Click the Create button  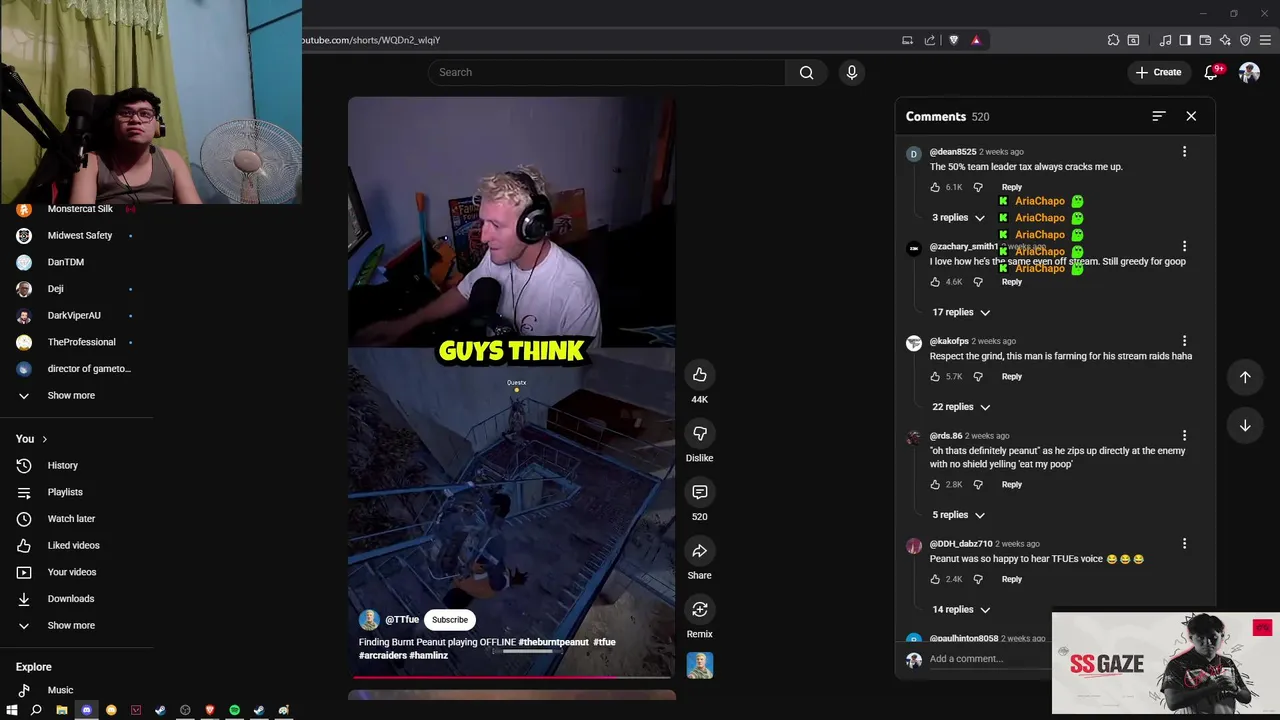click(1158, 72)
